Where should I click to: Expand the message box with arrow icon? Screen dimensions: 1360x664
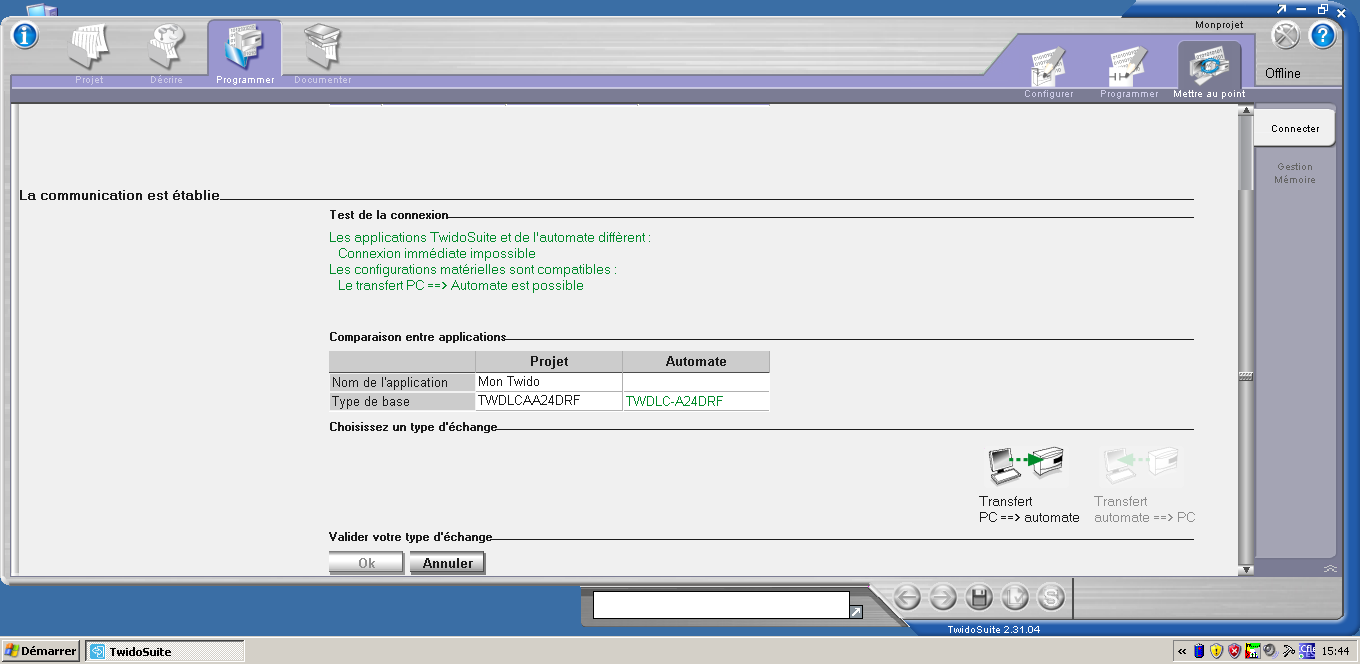(x=856, y=612)
